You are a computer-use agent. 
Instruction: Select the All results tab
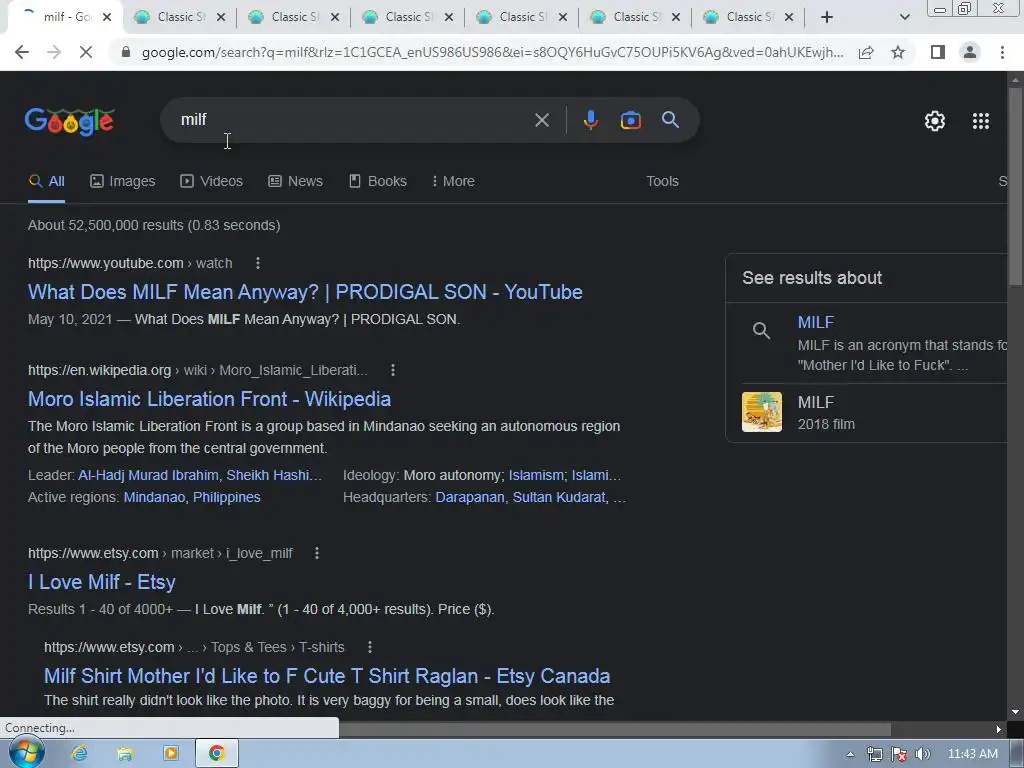click(x=46, y=181)
